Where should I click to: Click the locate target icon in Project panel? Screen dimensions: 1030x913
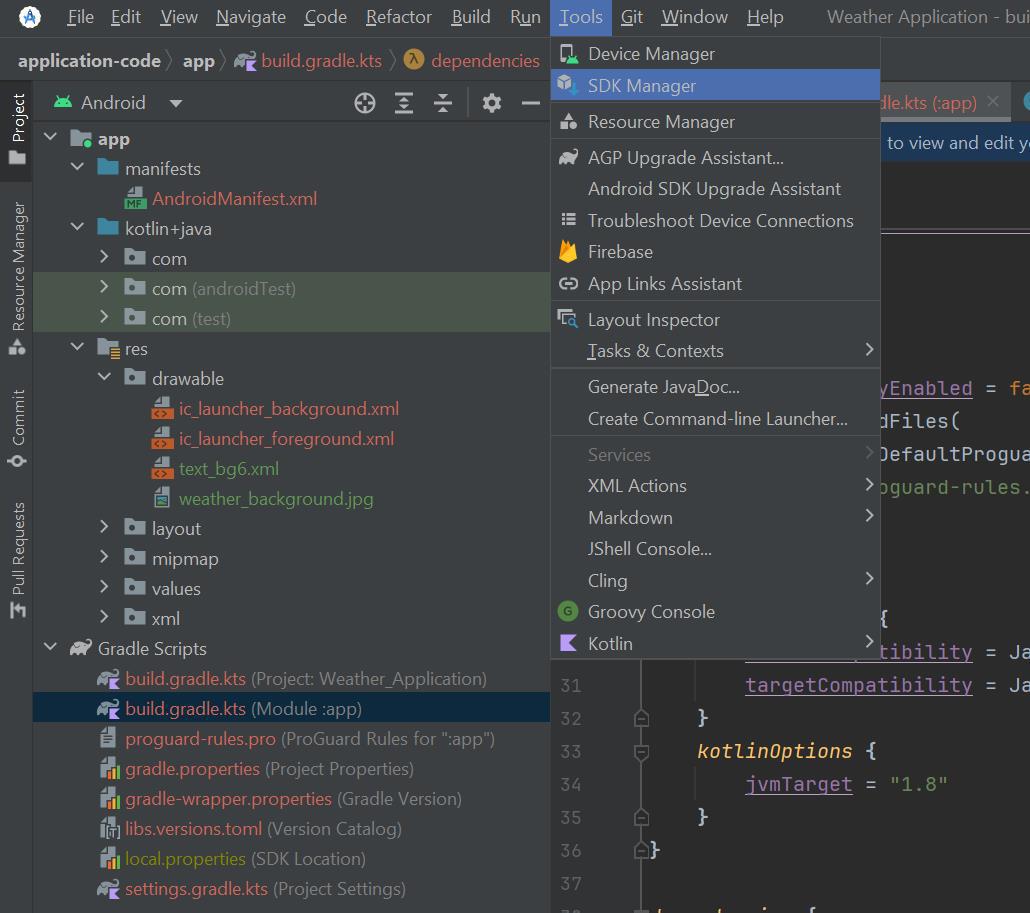[x=365, y=103]
